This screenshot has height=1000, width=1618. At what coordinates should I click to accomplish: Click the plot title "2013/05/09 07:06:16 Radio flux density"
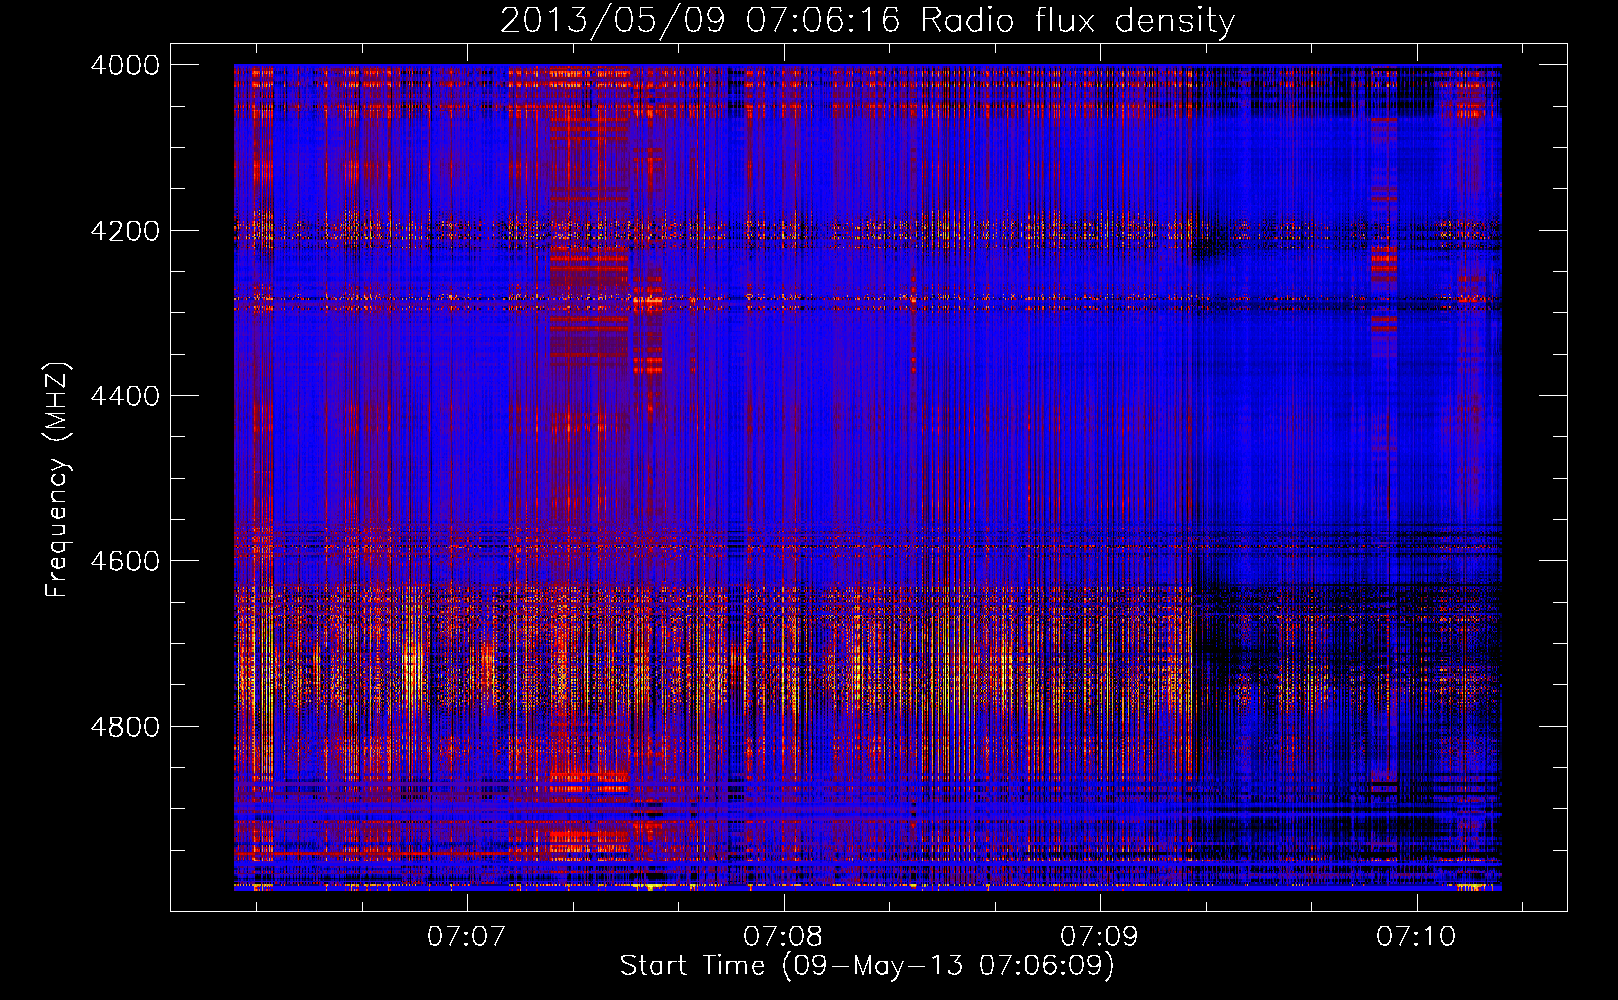click(867, 21)
